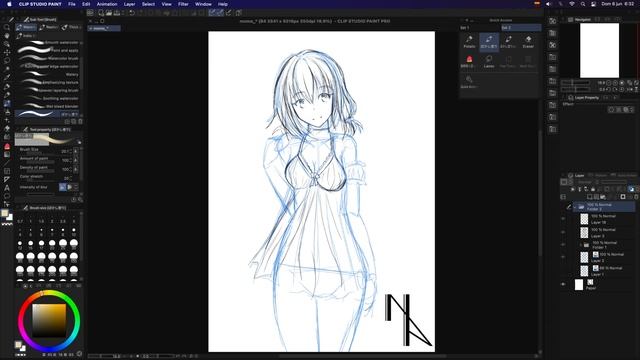
Task: Click the Navigator panel icon
Action: pos(571,20)
